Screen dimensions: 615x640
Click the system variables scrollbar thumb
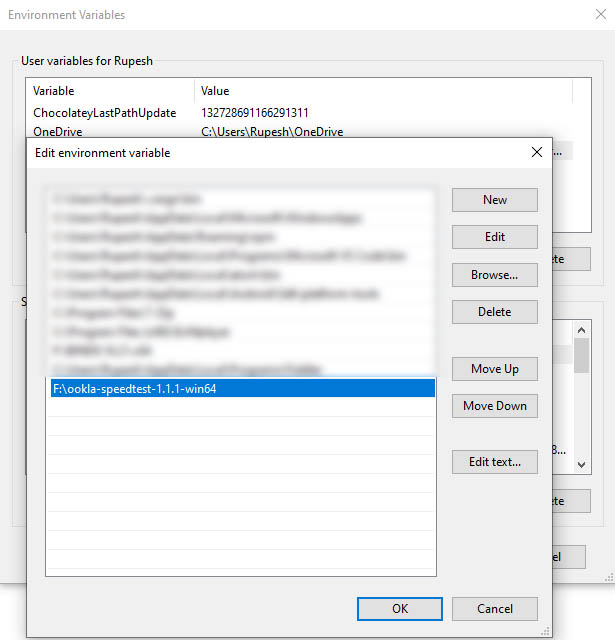point(581,354)
